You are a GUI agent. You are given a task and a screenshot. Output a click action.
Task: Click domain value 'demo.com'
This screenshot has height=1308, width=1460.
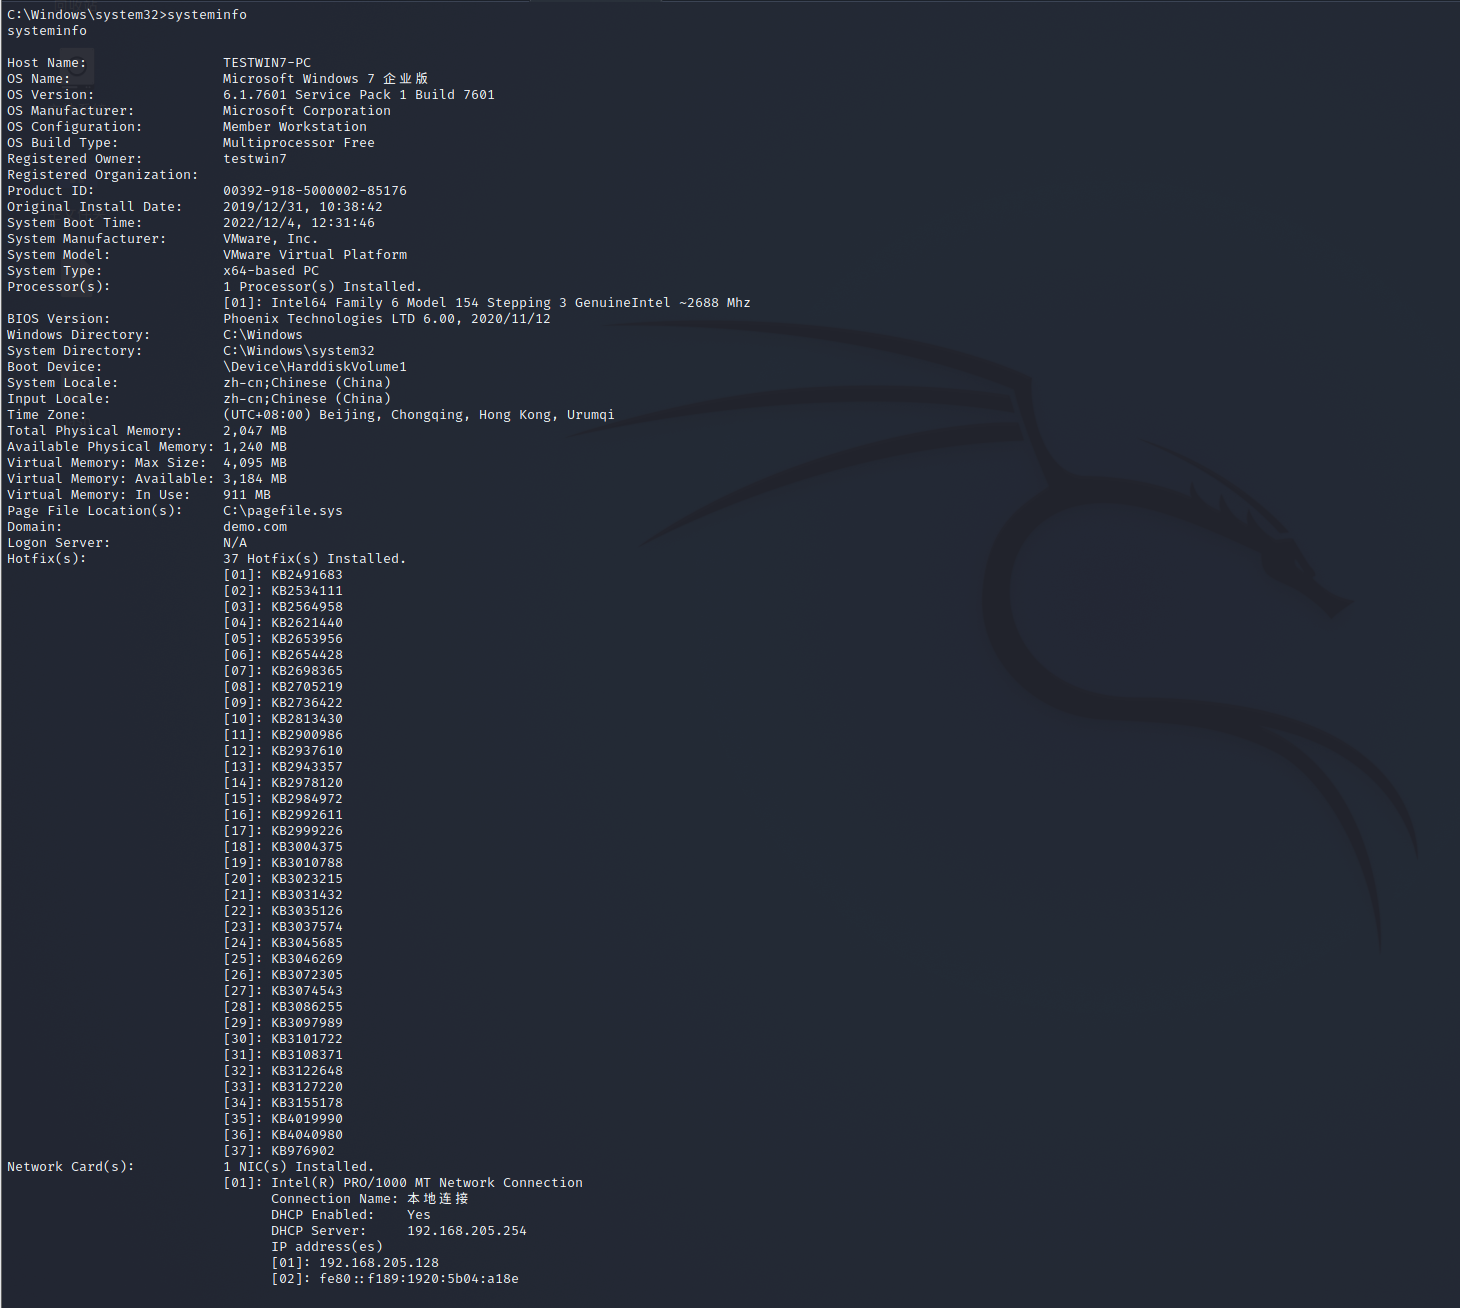tap(255, 527)
